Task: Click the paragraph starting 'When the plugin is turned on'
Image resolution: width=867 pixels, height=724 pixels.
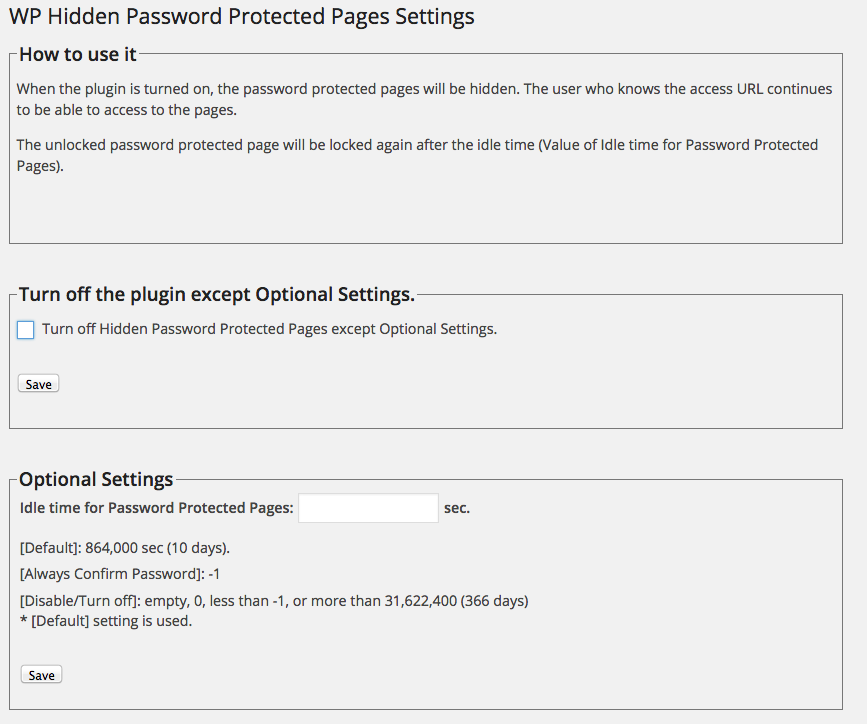Action: (x=424, y=100)
